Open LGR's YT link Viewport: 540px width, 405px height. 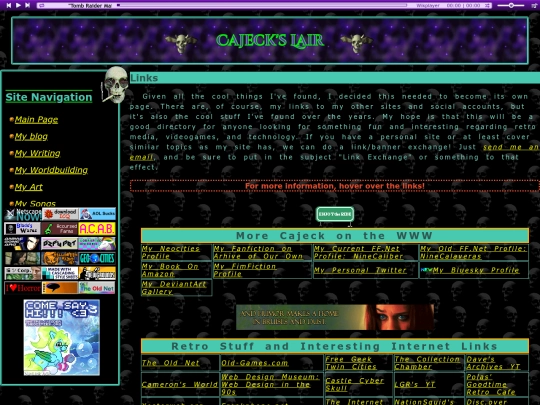415,384
